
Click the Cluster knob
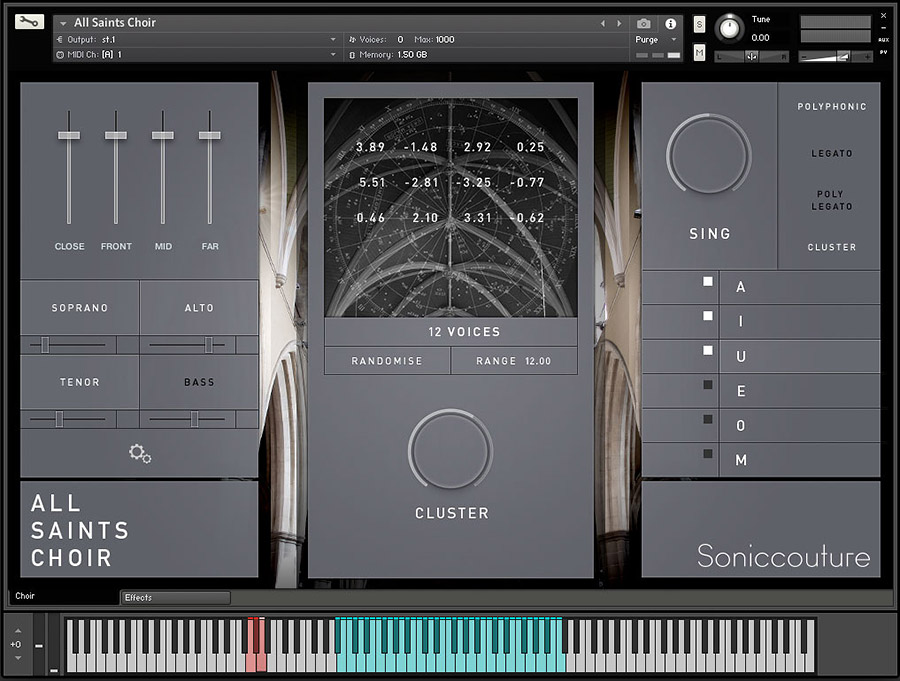coord(450,450)
